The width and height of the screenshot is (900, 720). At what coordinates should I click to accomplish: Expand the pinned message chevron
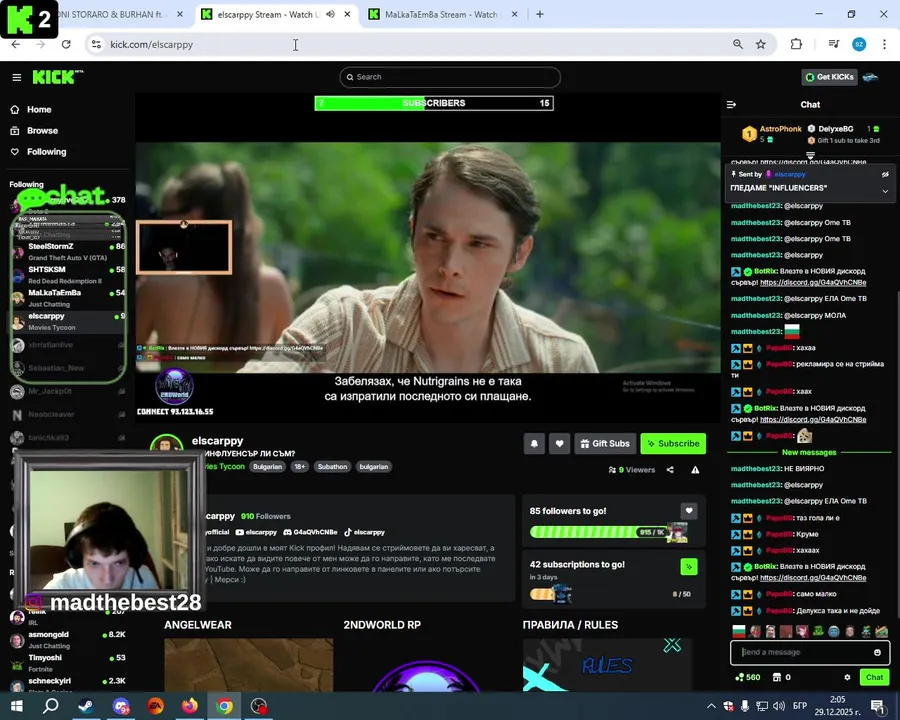[x=885, y=191]
